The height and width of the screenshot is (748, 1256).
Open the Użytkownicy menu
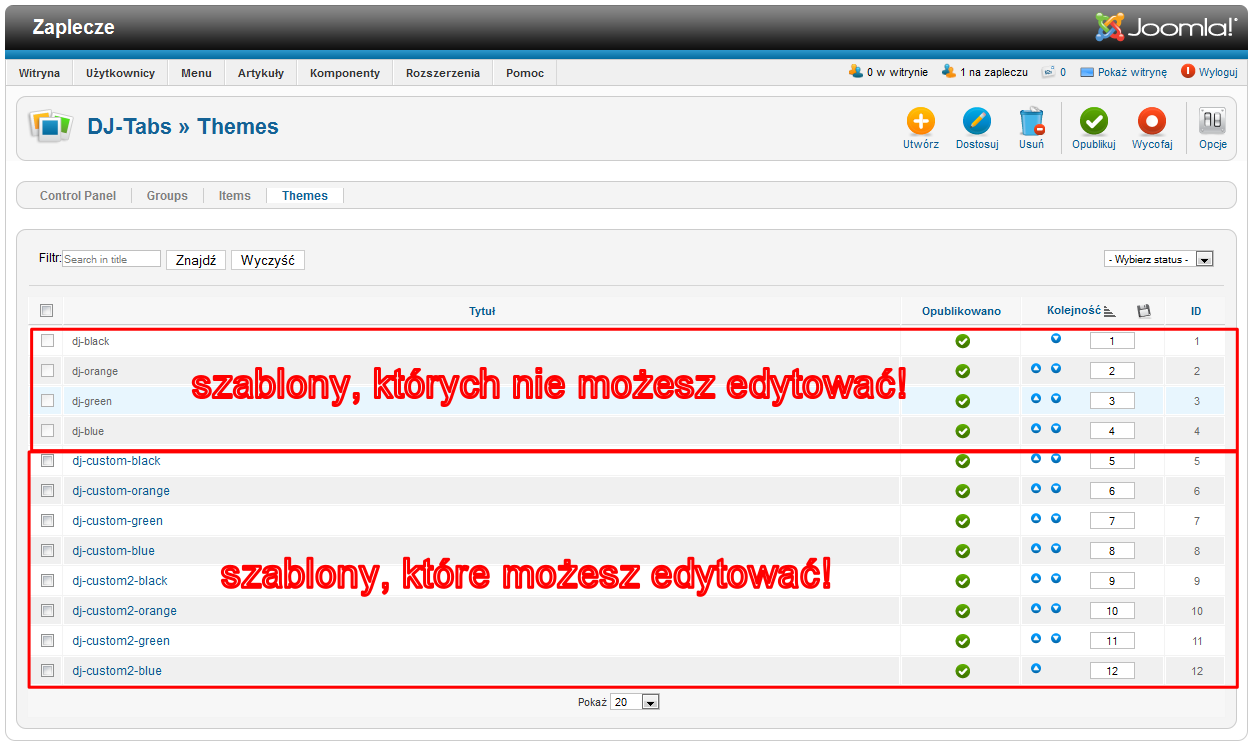click(x=120, y=73)
